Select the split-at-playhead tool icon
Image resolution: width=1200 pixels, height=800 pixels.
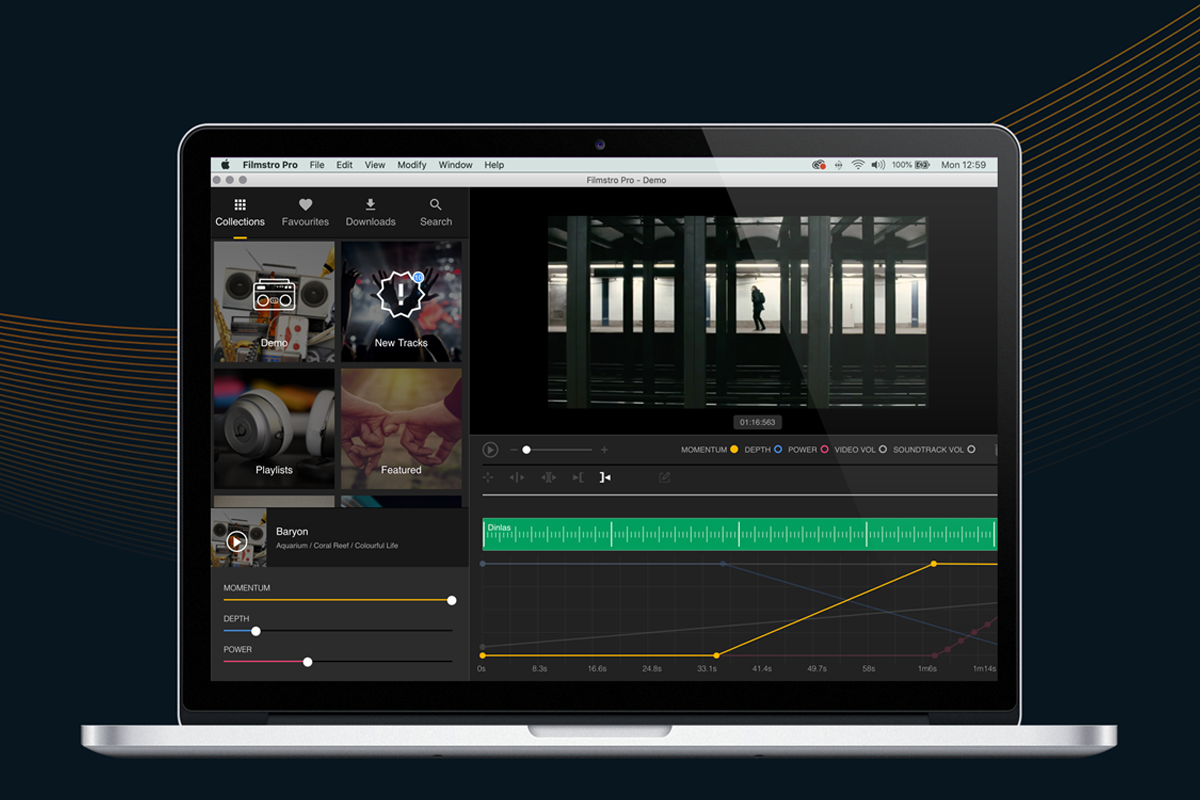(517, 478)
